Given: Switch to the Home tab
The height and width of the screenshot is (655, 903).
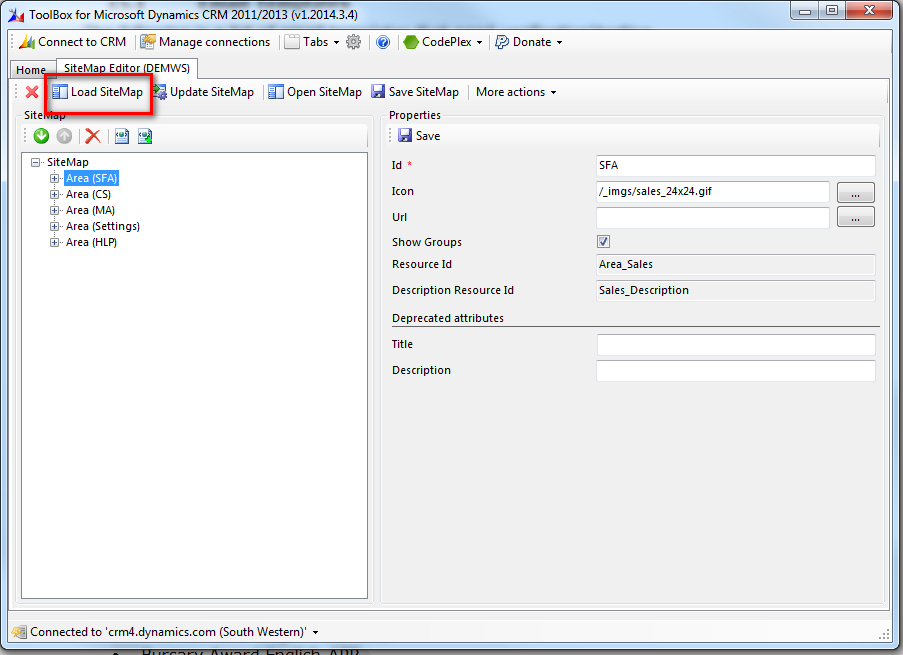Looking at the screenshot, I should point(31,70).
